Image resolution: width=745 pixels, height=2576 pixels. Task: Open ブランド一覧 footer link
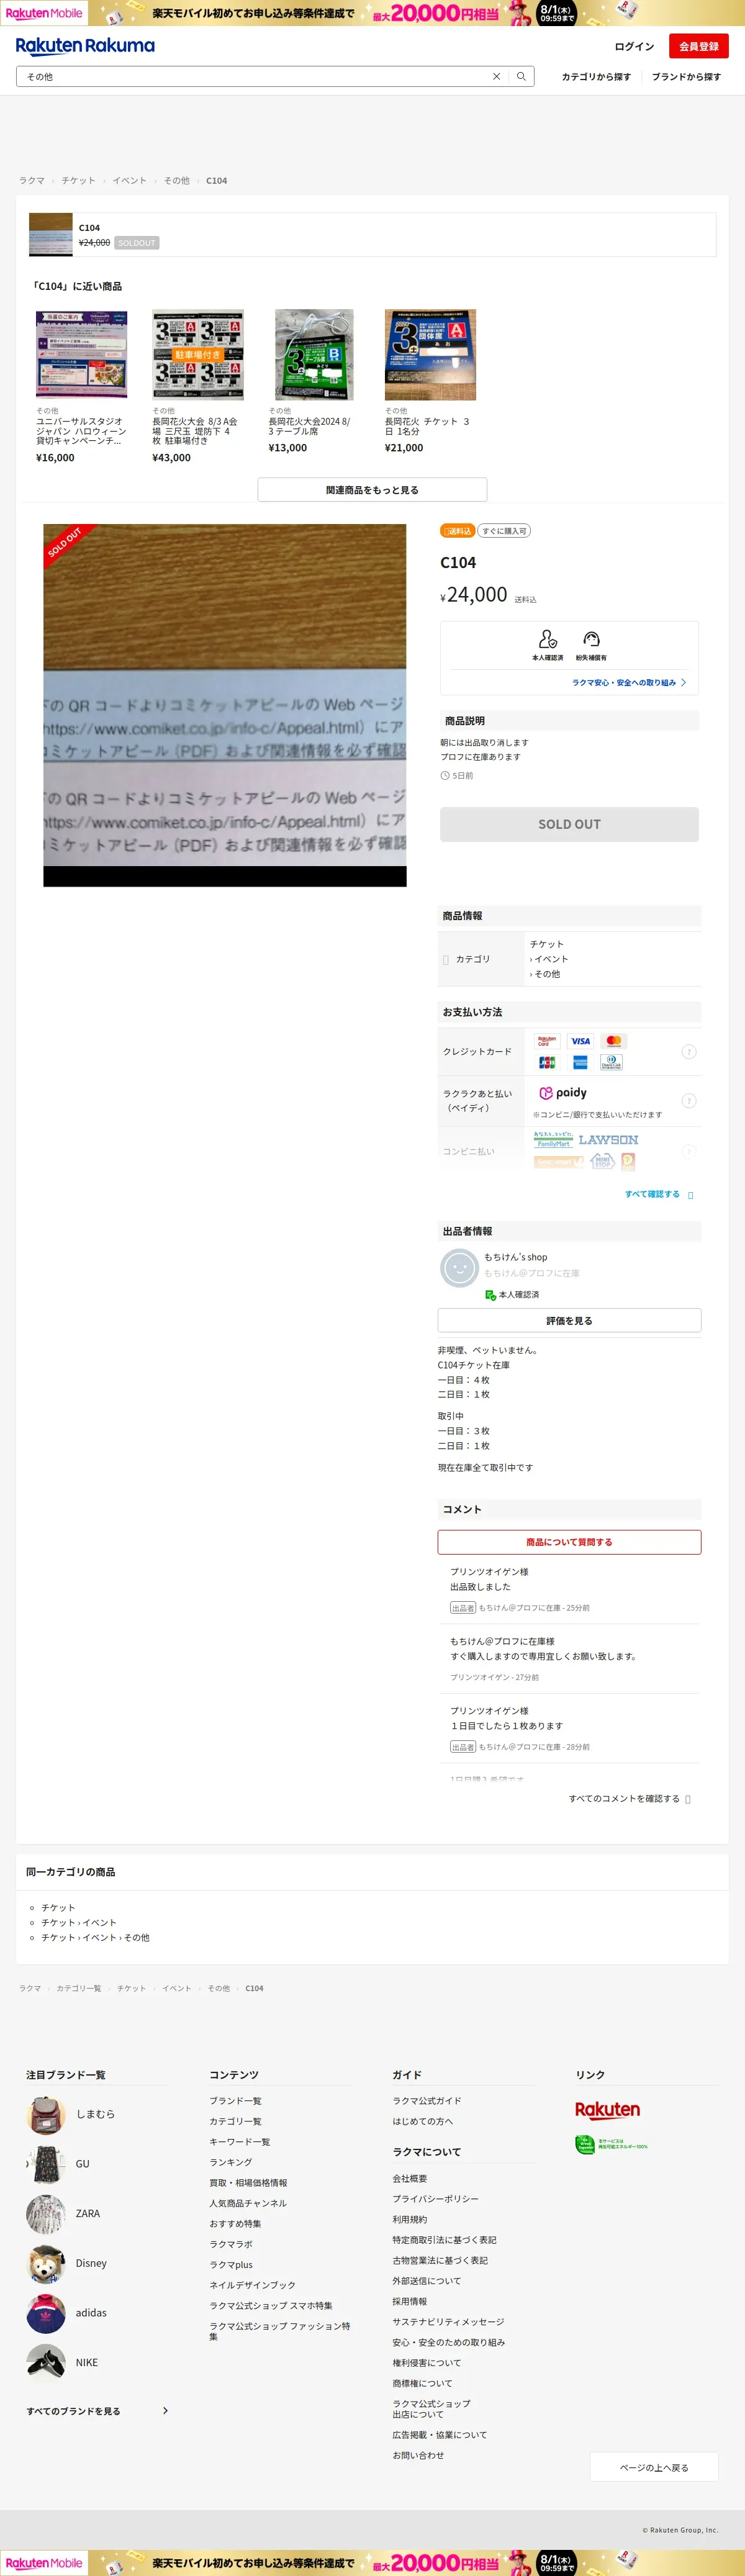[x=235, y=2101]
